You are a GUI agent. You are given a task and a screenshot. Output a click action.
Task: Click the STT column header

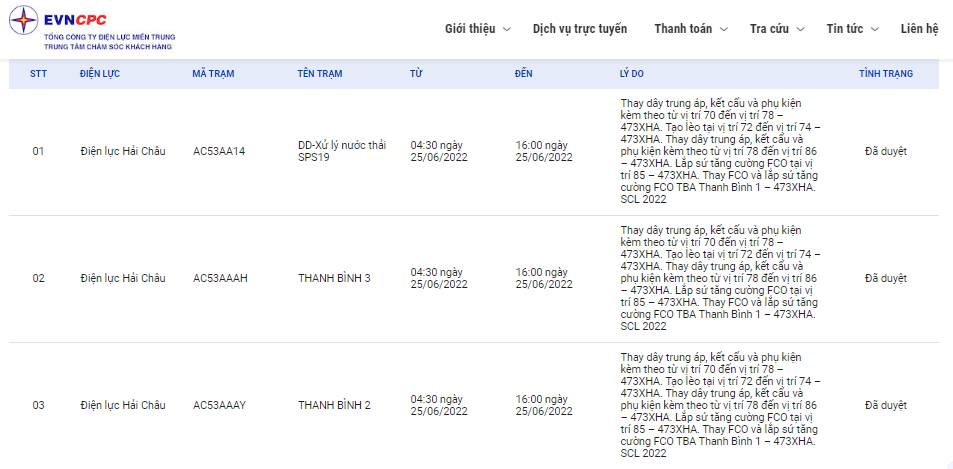38,74
